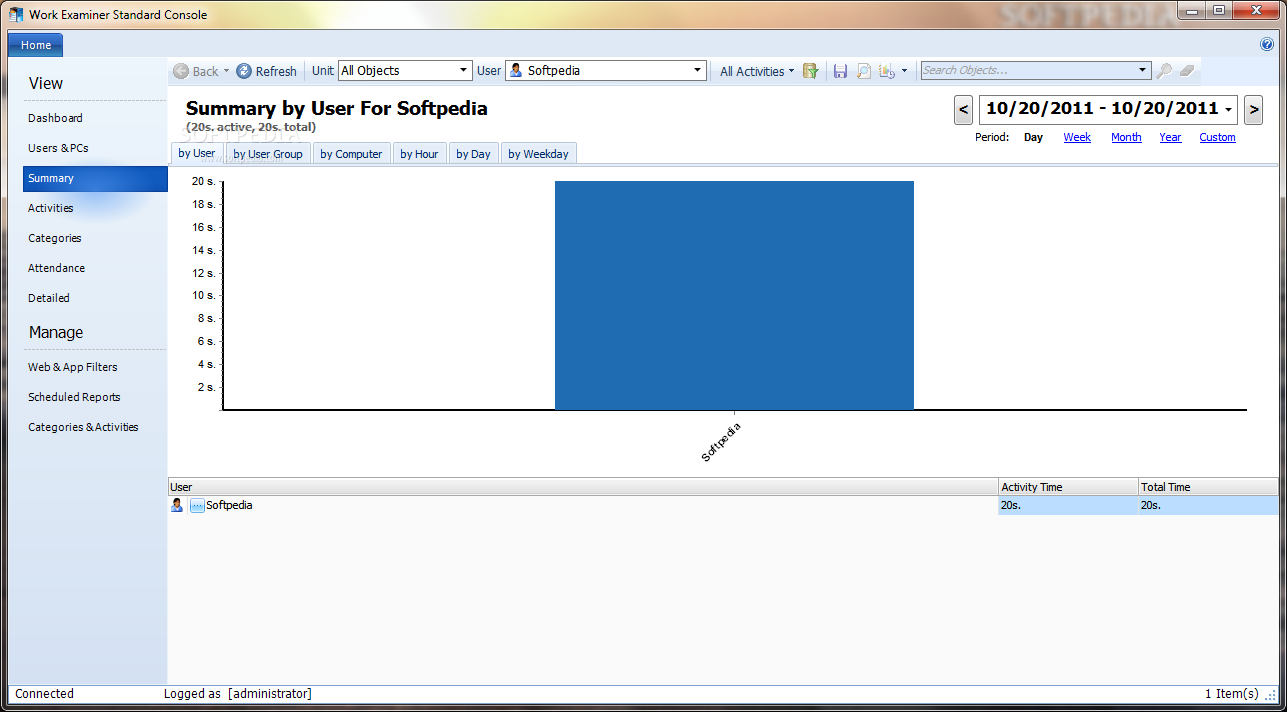Click the 20s. Total Time cell
1287x712 pixels.
pyautogui.click(x=1208, y=505)
